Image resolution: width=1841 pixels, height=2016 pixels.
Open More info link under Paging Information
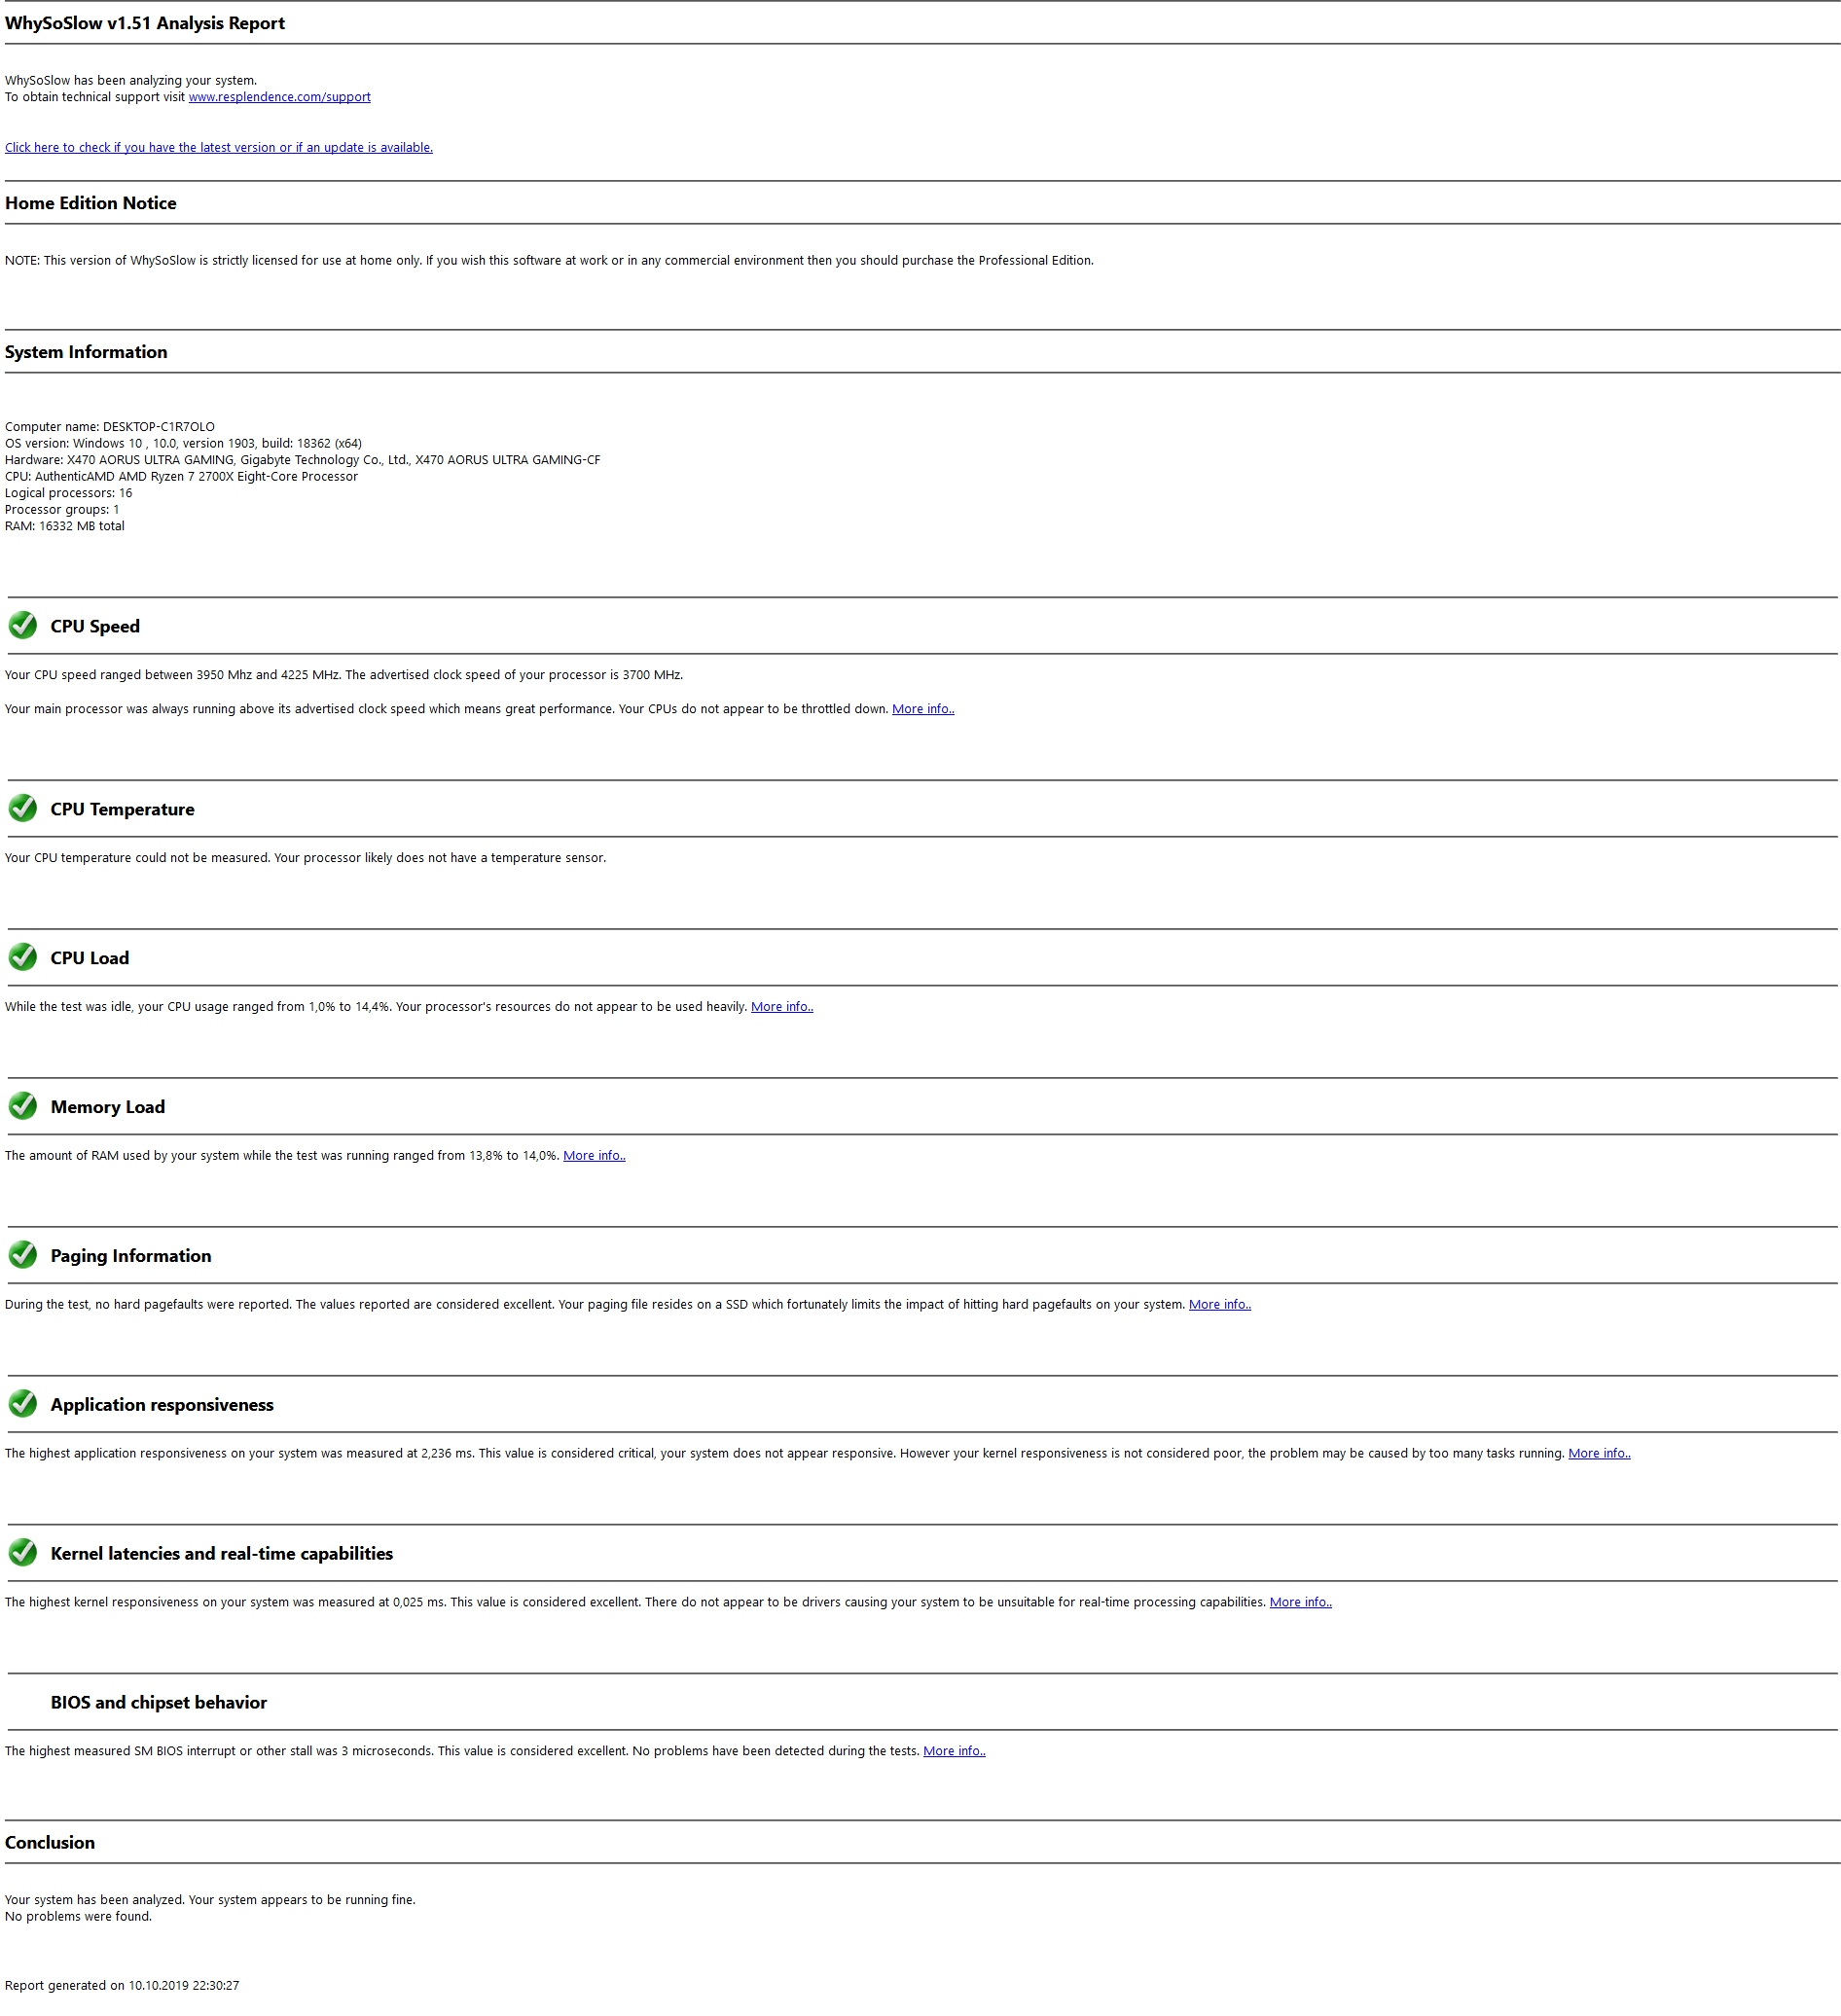point(1219,1305)
